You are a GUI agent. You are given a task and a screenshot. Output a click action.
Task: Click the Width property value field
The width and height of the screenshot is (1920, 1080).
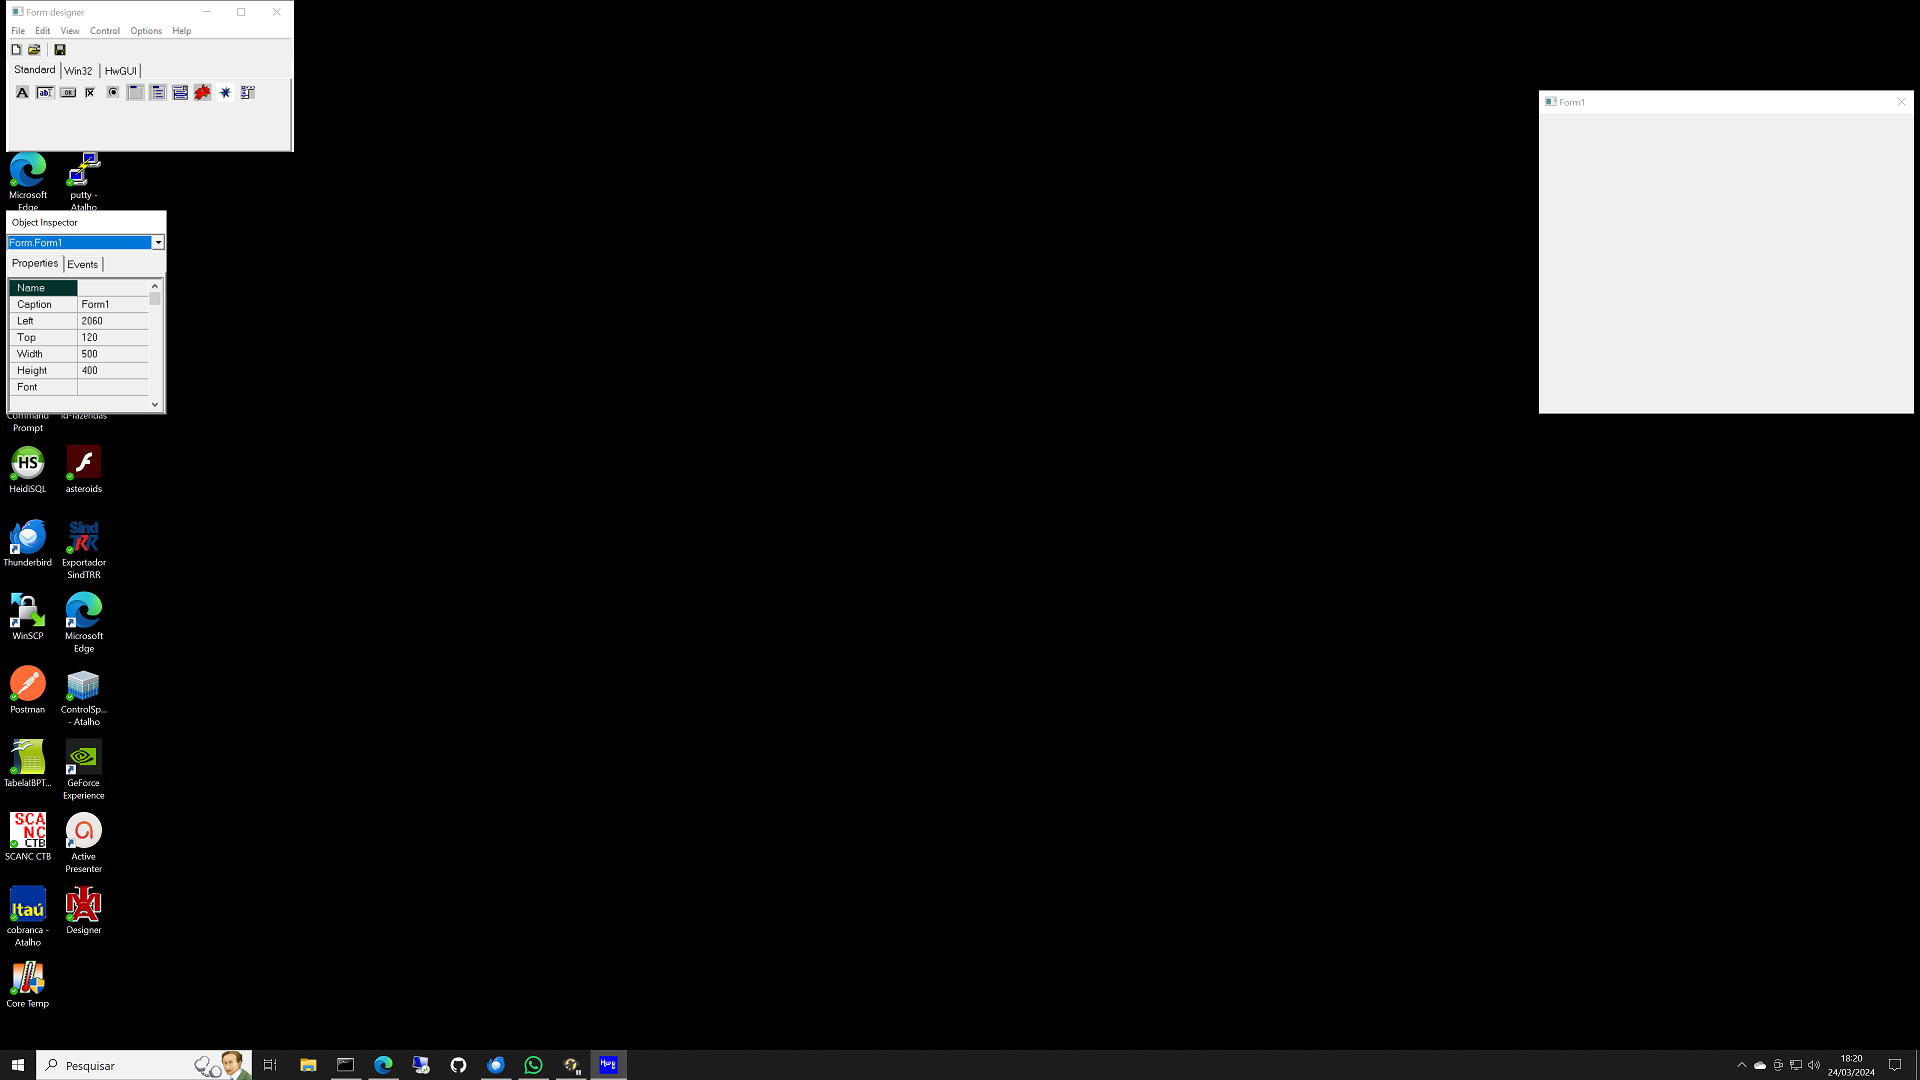[112, 354]
